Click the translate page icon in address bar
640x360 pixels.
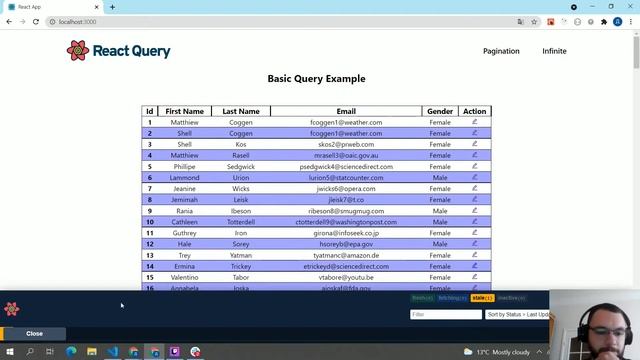pos(520,22)
